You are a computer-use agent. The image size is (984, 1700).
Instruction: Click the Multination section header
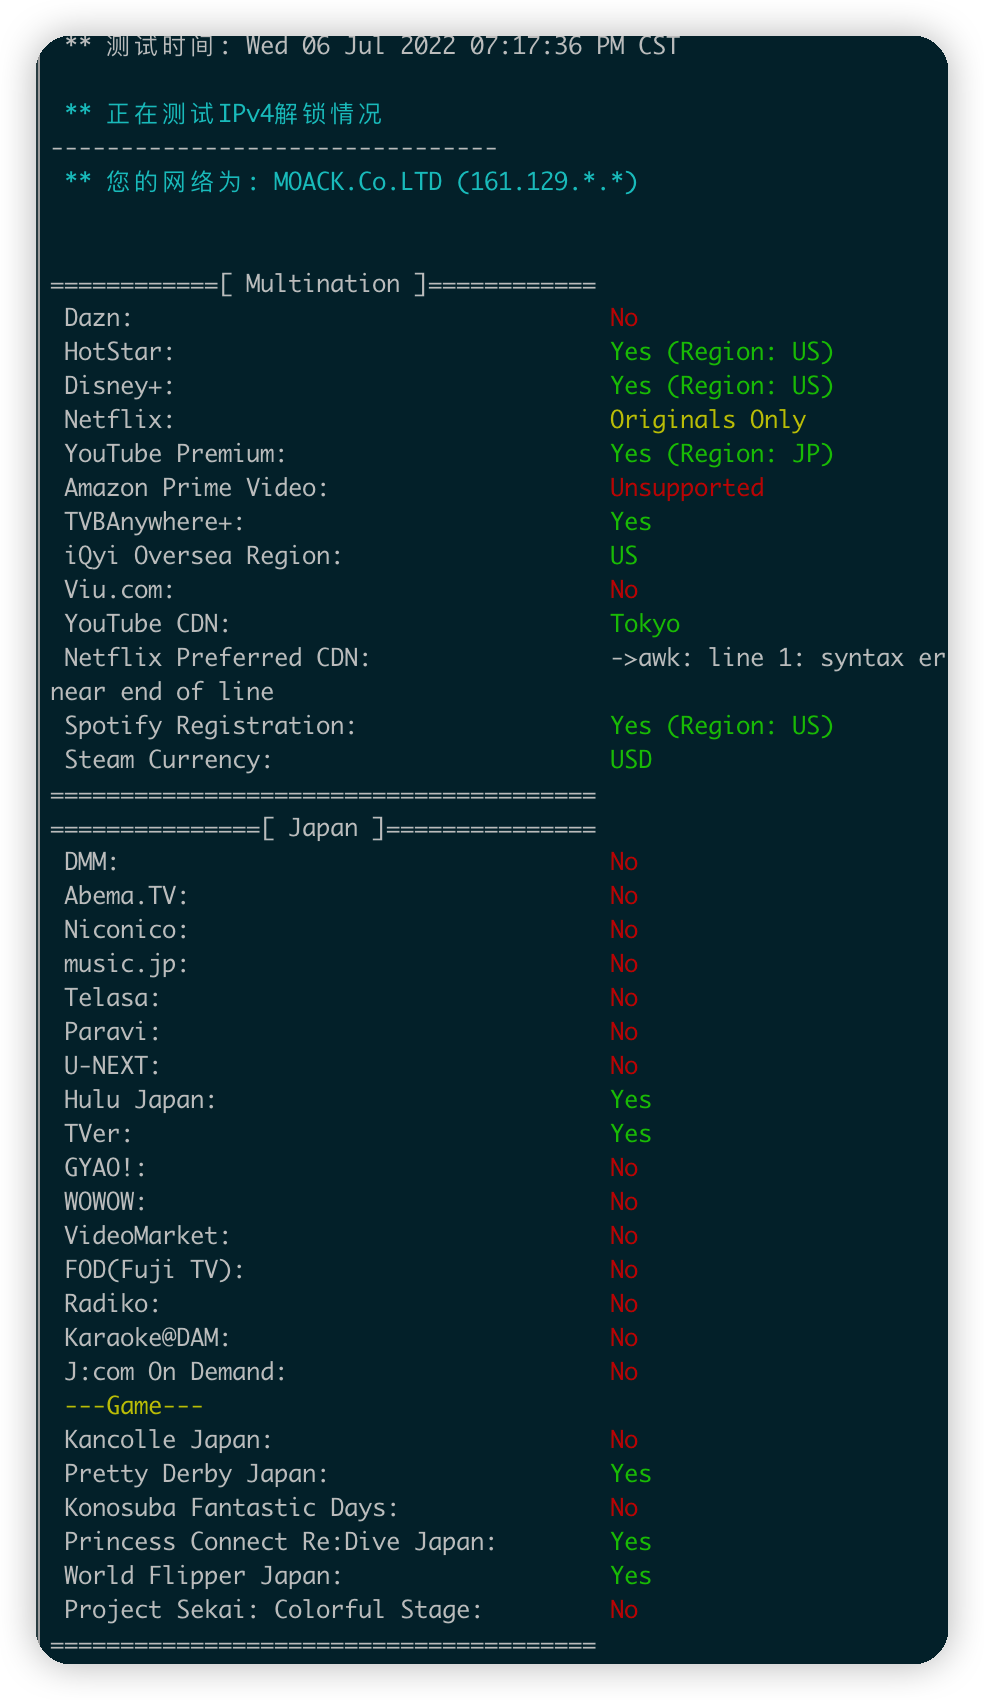[322, 284]
